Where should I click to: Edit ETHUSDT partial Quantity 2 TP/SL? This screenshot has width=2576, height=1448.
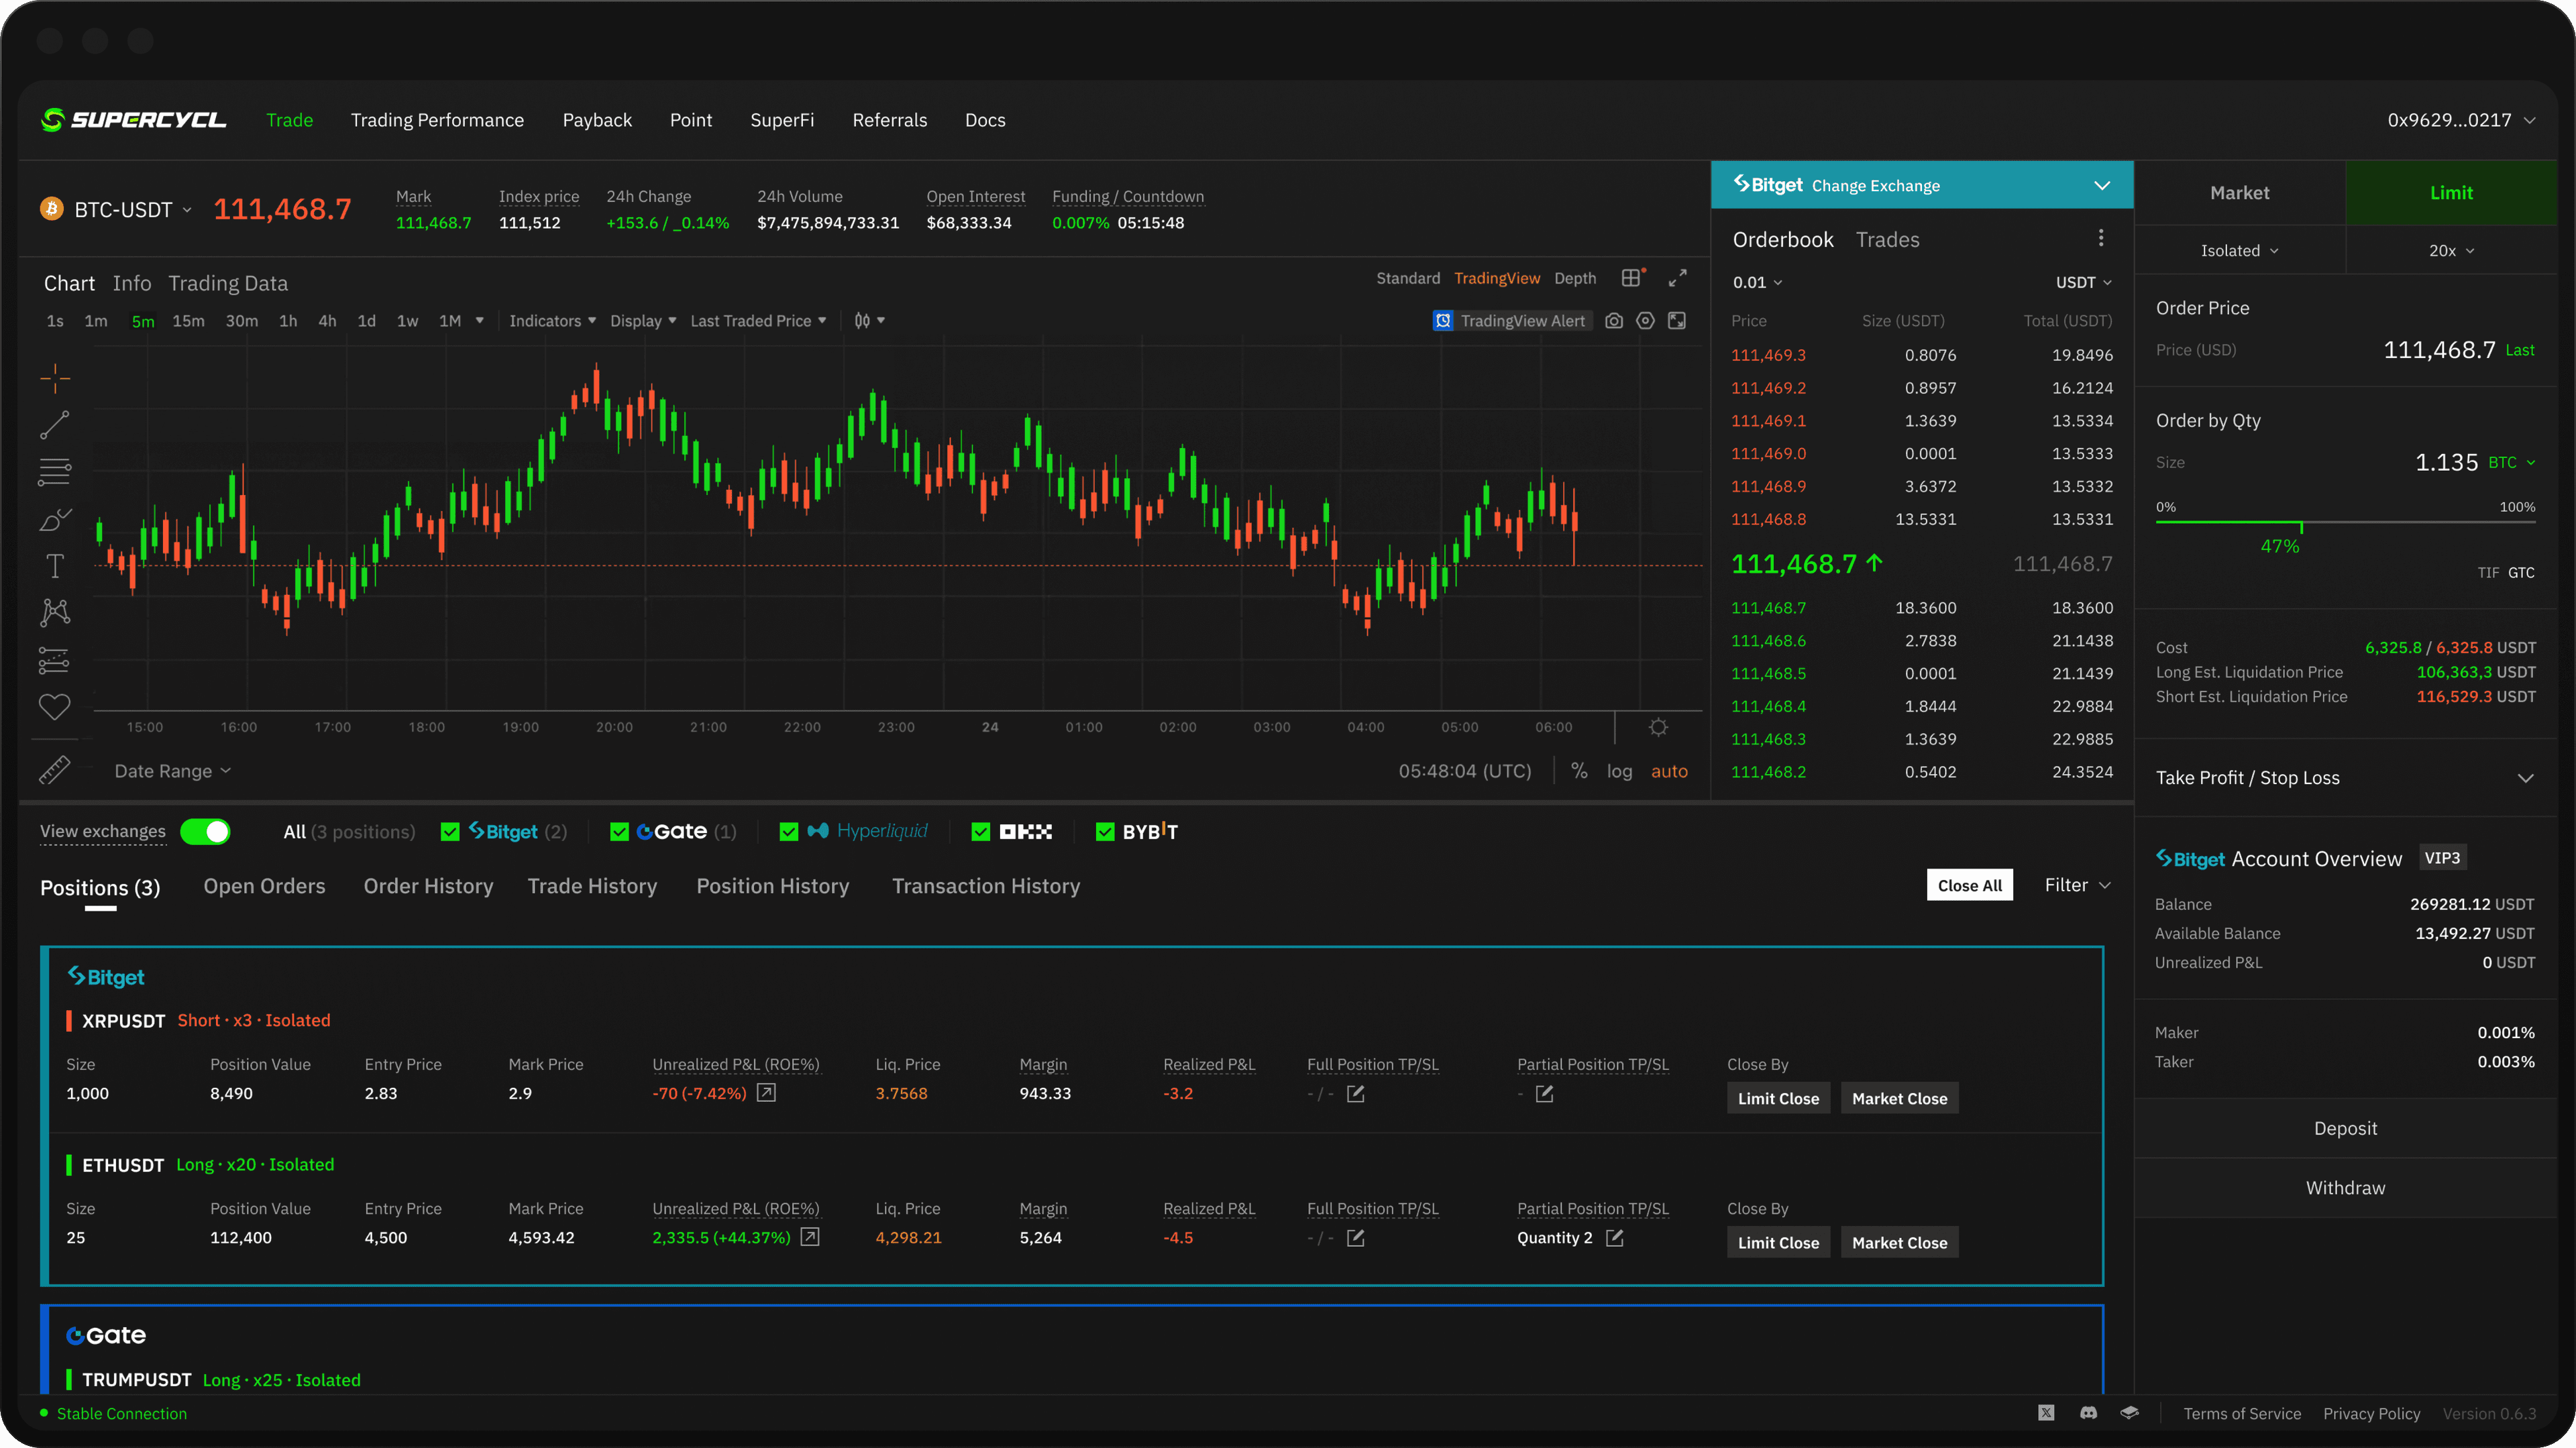(x=1615, y=1238)
